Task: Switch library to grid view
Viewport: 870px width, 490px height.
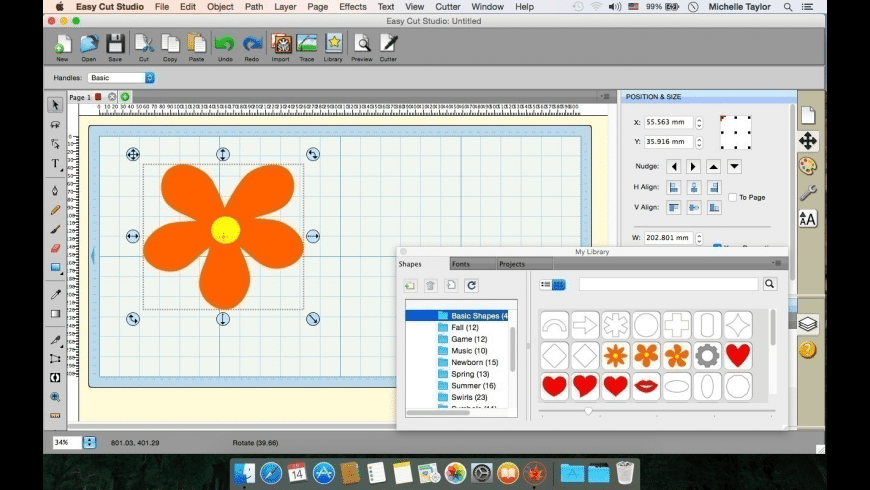Action: pos(559,285)
